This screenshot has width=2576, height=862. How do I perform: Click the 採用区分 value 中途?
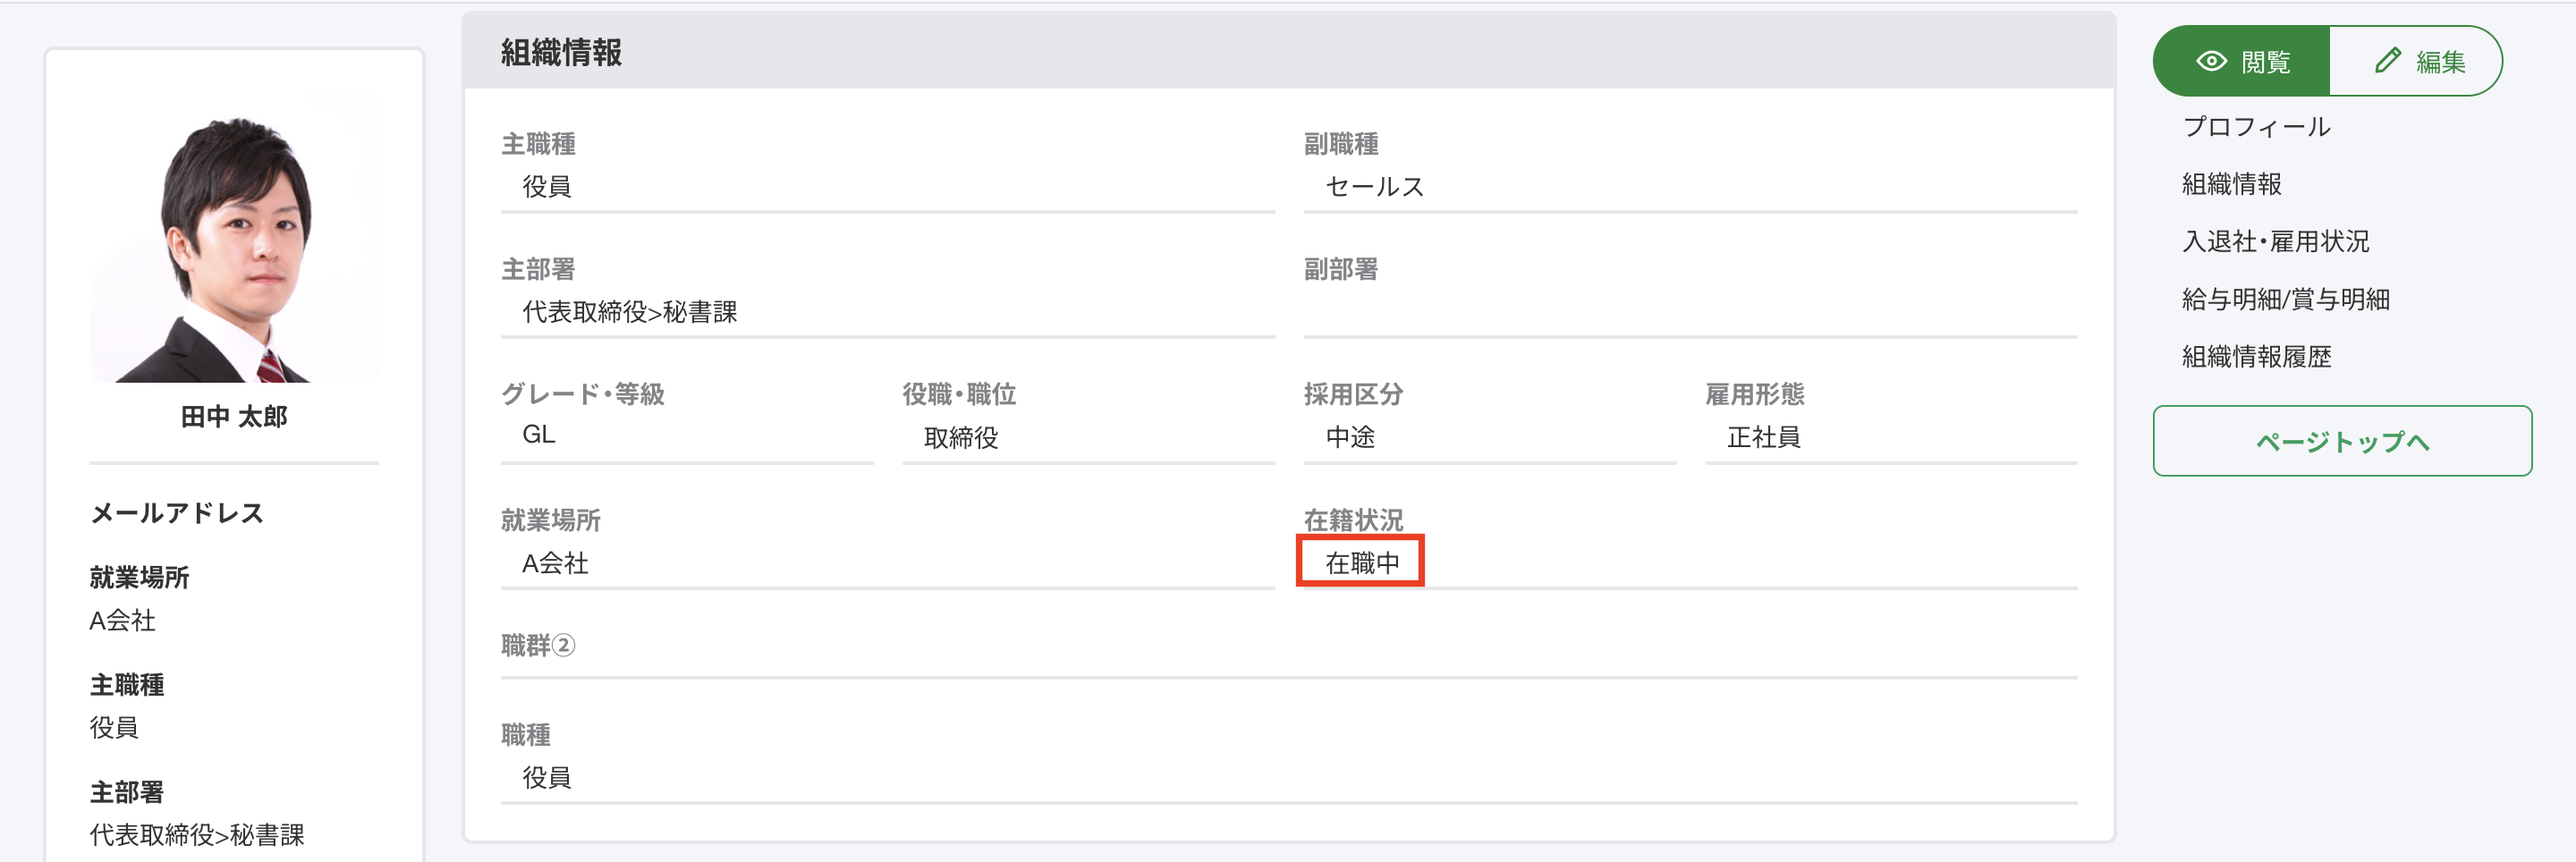pos(1350,437)
